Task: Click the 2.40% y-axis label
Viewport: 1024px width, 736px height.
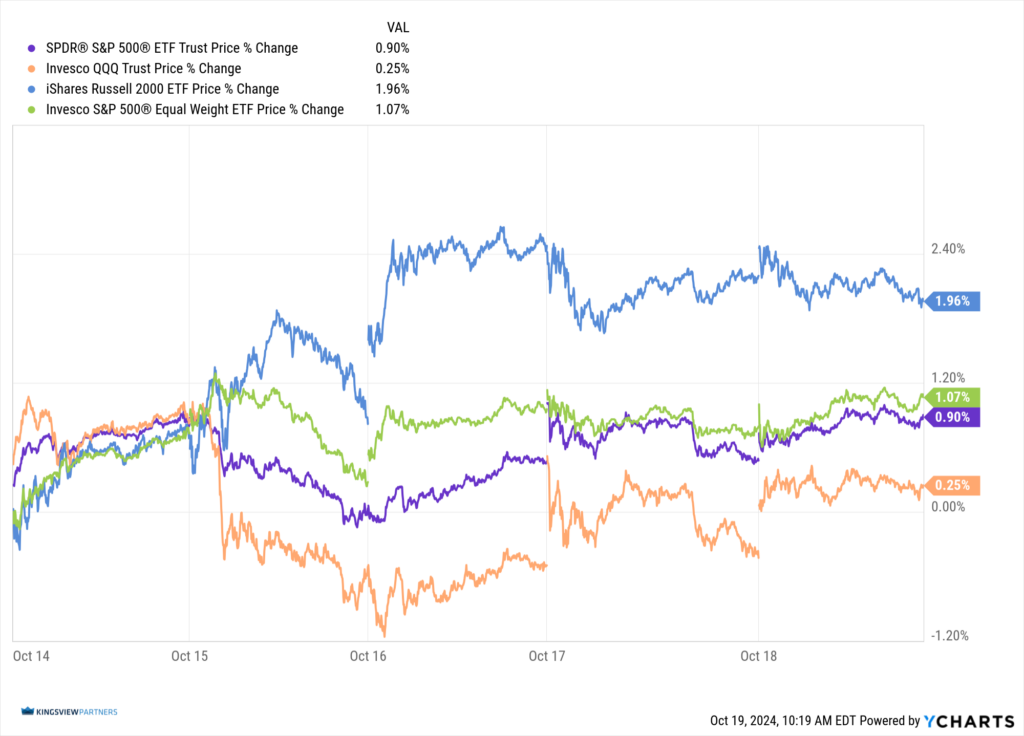Action: 948,249
